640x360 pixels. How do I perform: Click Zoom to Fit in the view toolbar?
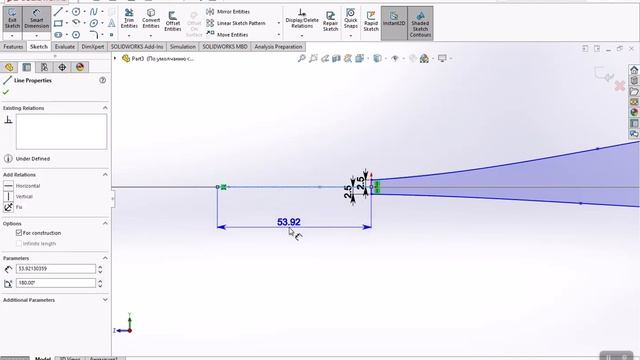[301, 58]
